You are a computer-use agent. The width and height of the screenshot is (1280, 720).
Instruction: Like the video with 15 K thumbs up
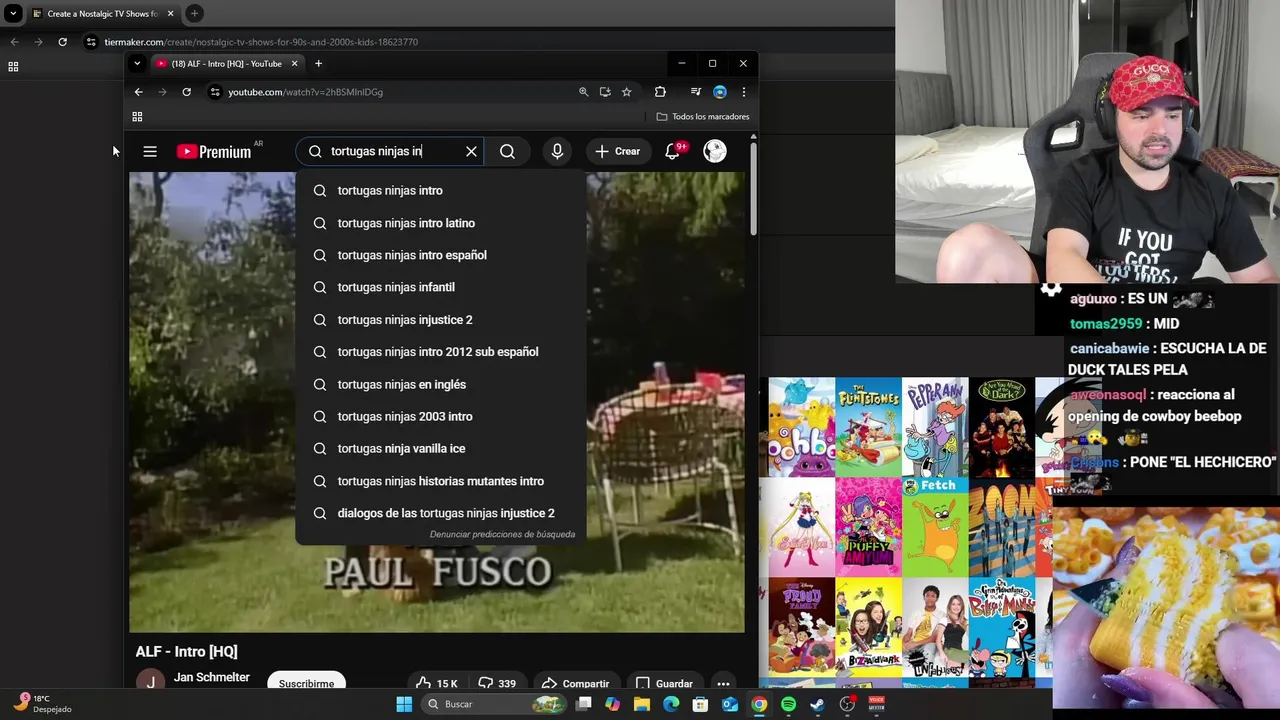point(436,684)
